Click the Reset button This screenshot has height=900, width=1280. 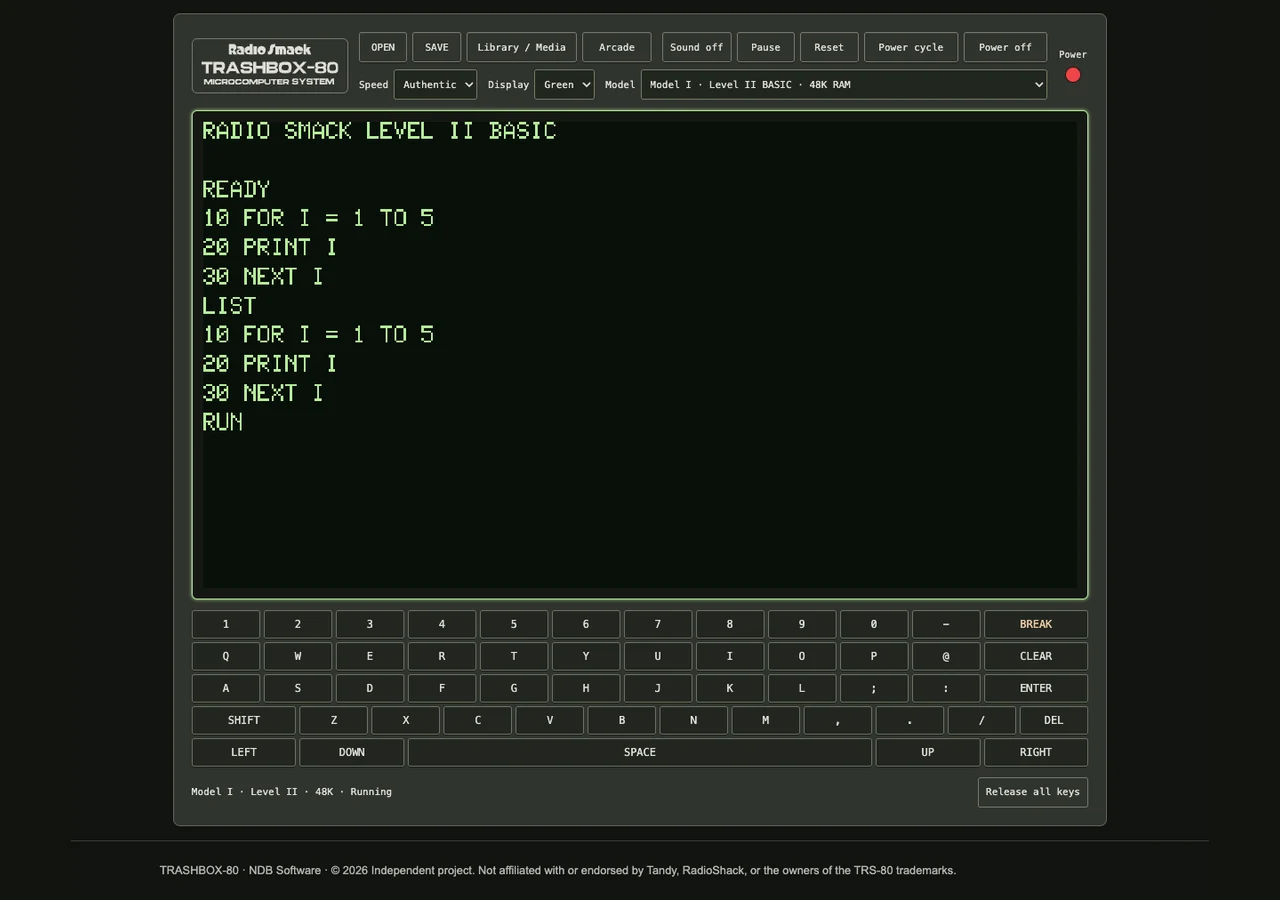point(829,47)
